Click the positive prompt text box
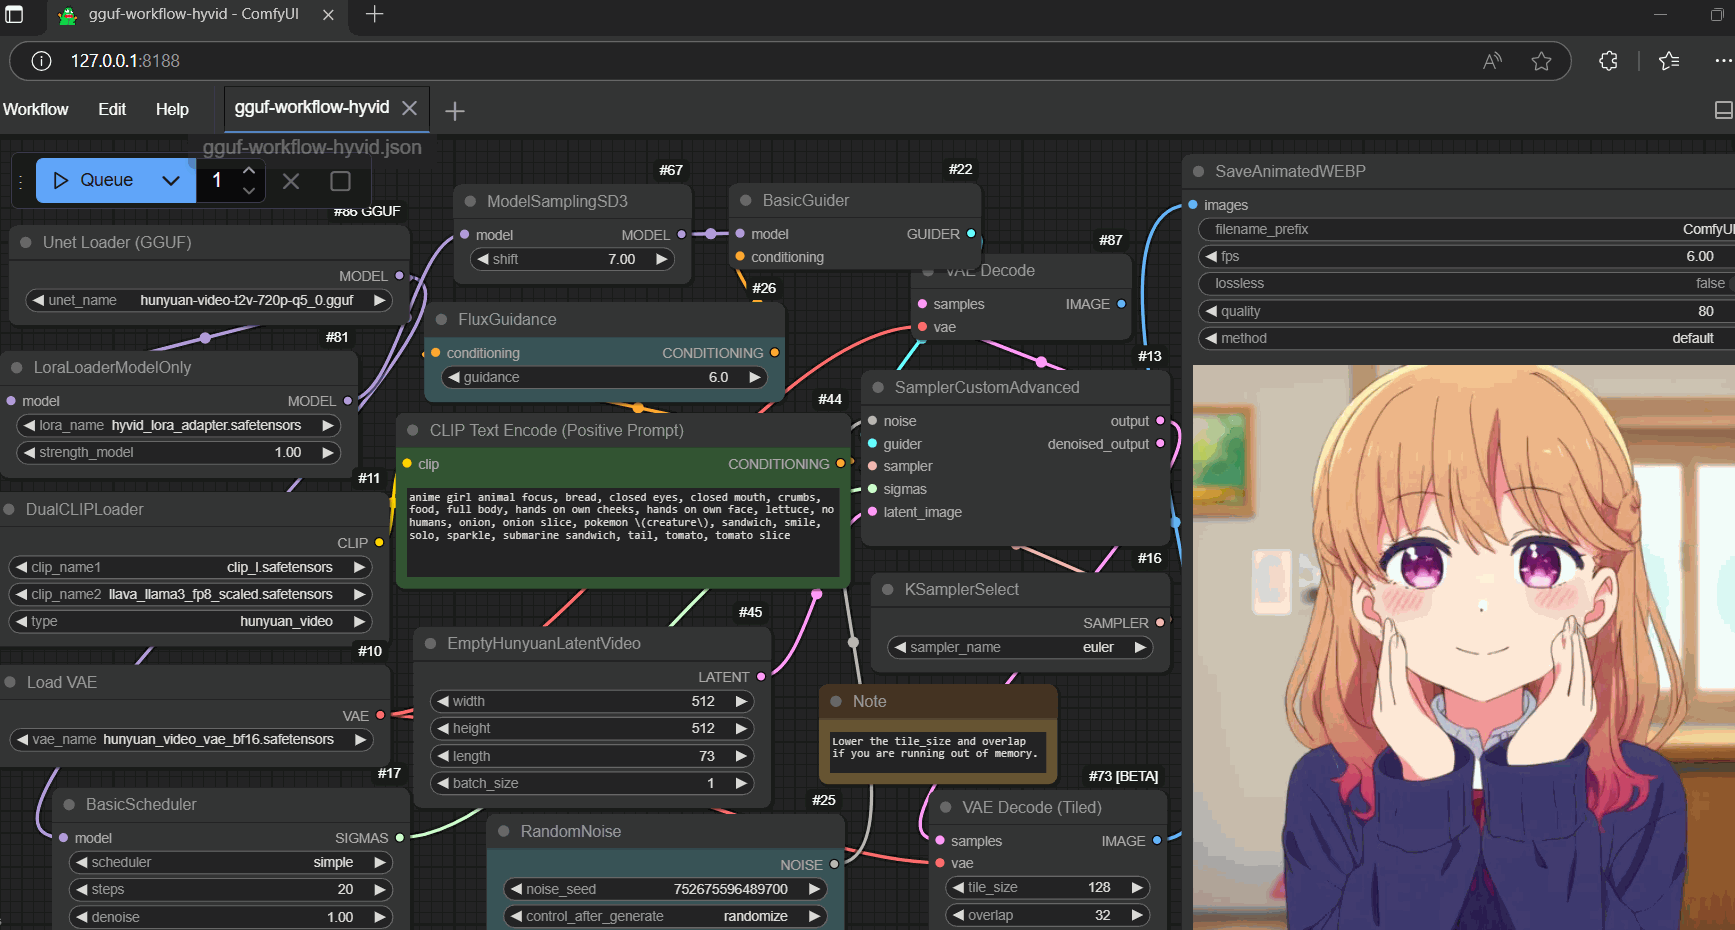This screenshot has height=930, width=1735. (x=623, y=532)
